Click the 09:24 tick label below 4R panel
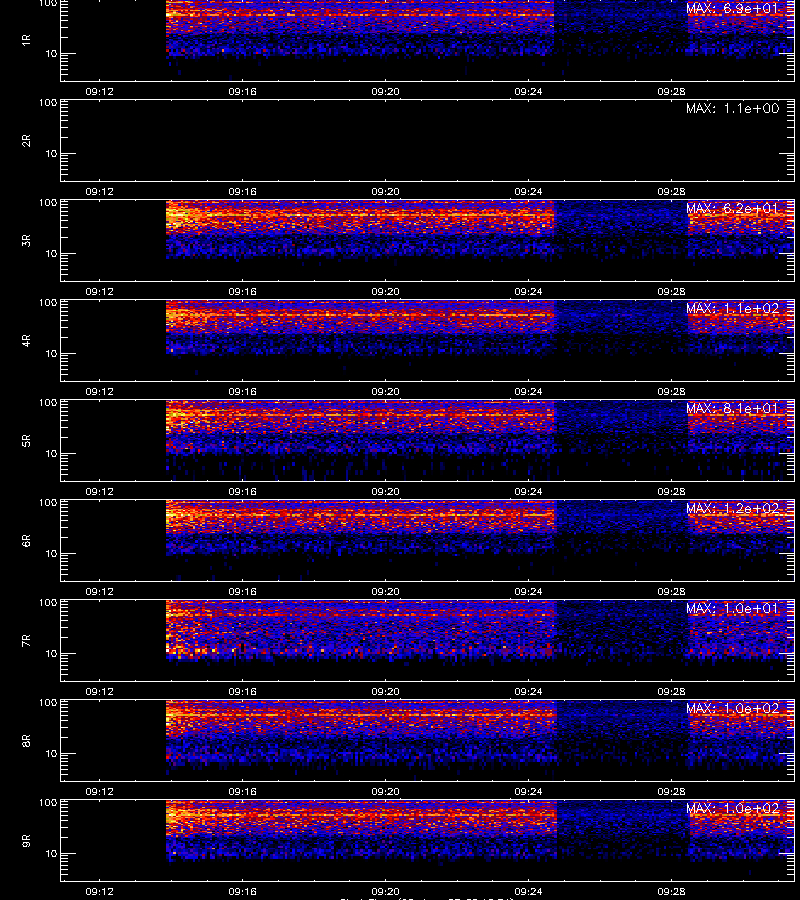This screenshot has height=900, width=800. [x=528, y=391]
